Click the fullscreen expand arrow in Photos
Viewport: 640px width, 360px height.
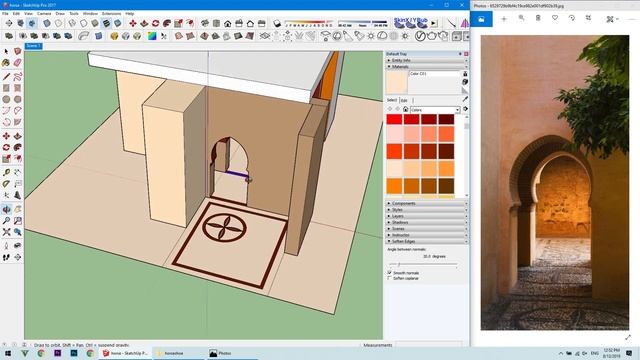point(628,337)
